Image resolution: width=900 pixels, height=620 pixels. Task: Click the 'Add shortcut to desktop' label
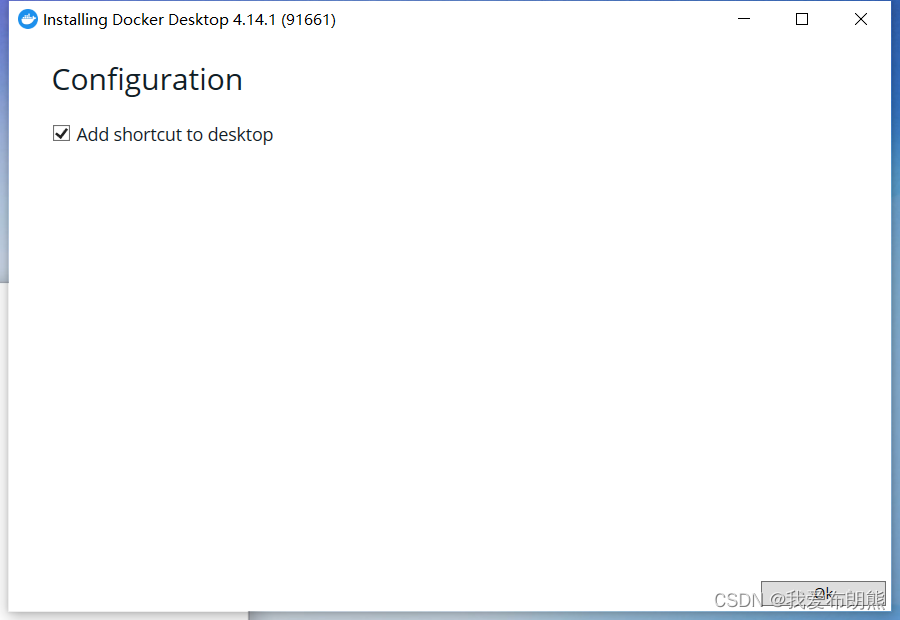tap(174, 134)
